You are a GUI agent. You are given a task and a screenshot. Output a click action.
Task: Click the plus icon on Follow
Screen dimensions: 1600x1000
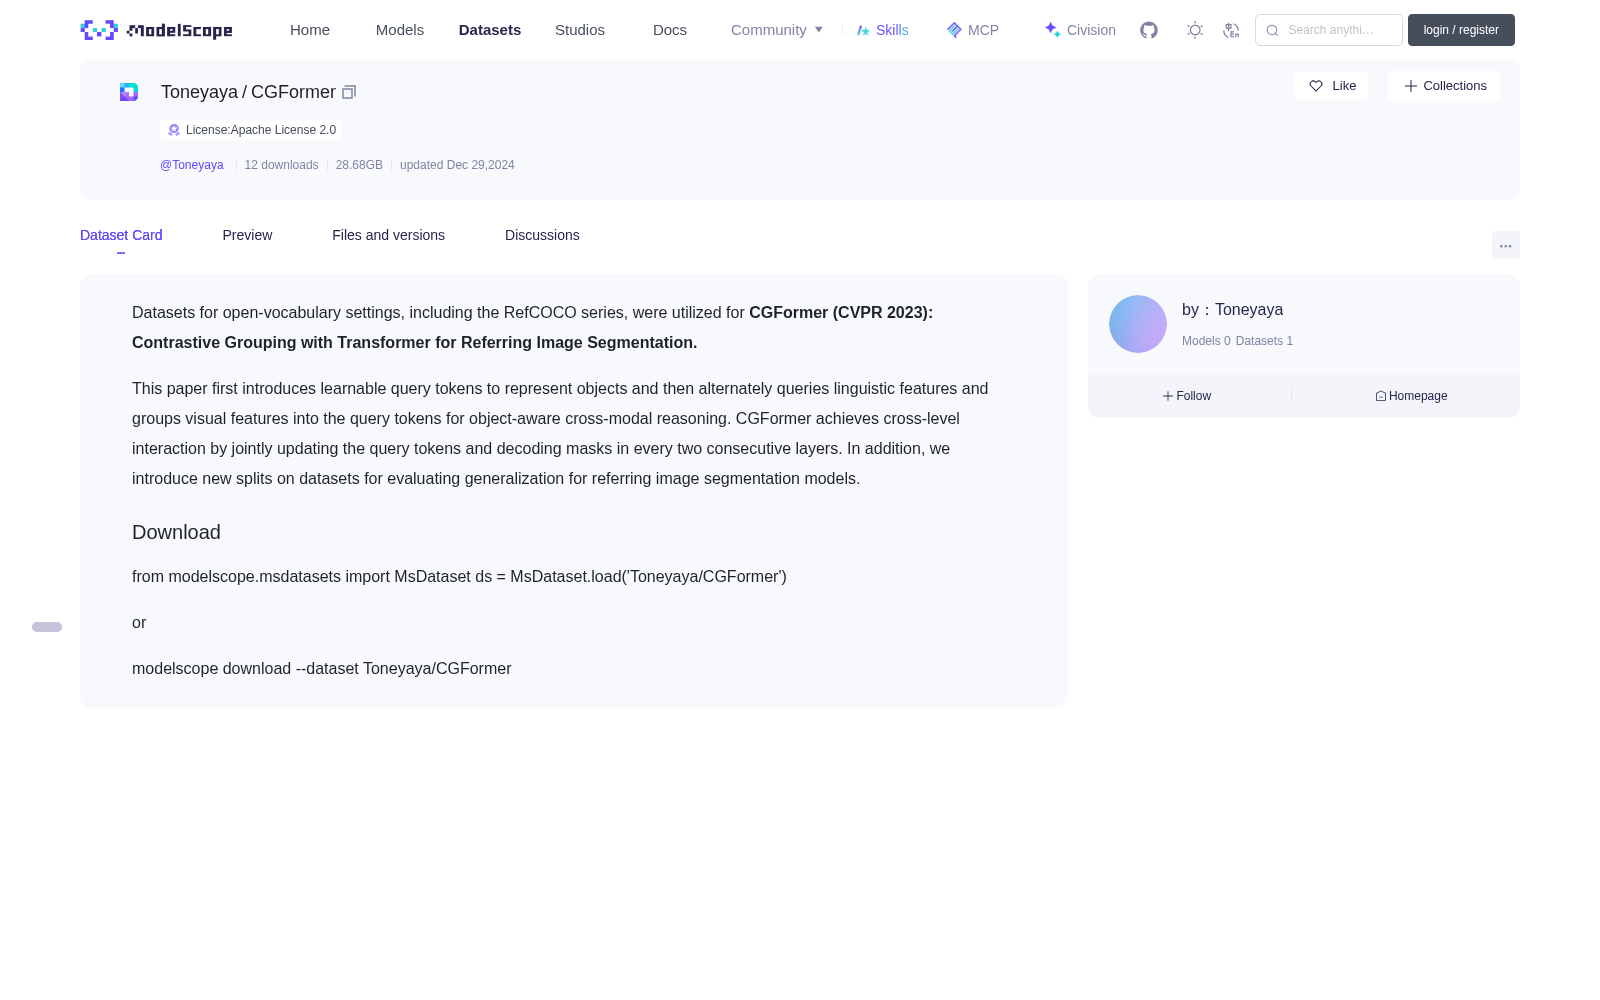[x=1168, y=396]
